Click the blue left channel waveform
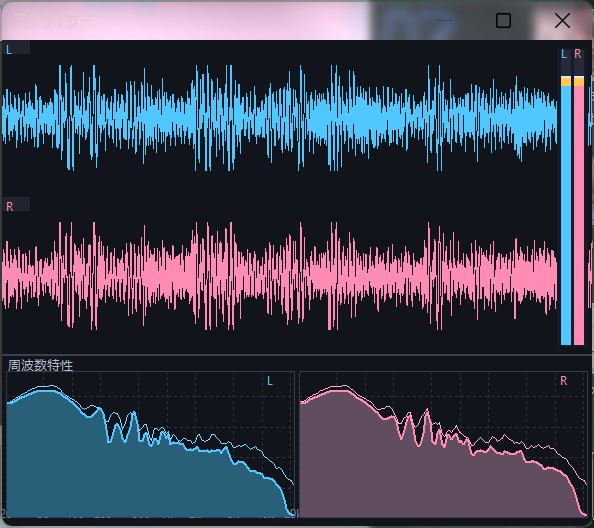 280,118
